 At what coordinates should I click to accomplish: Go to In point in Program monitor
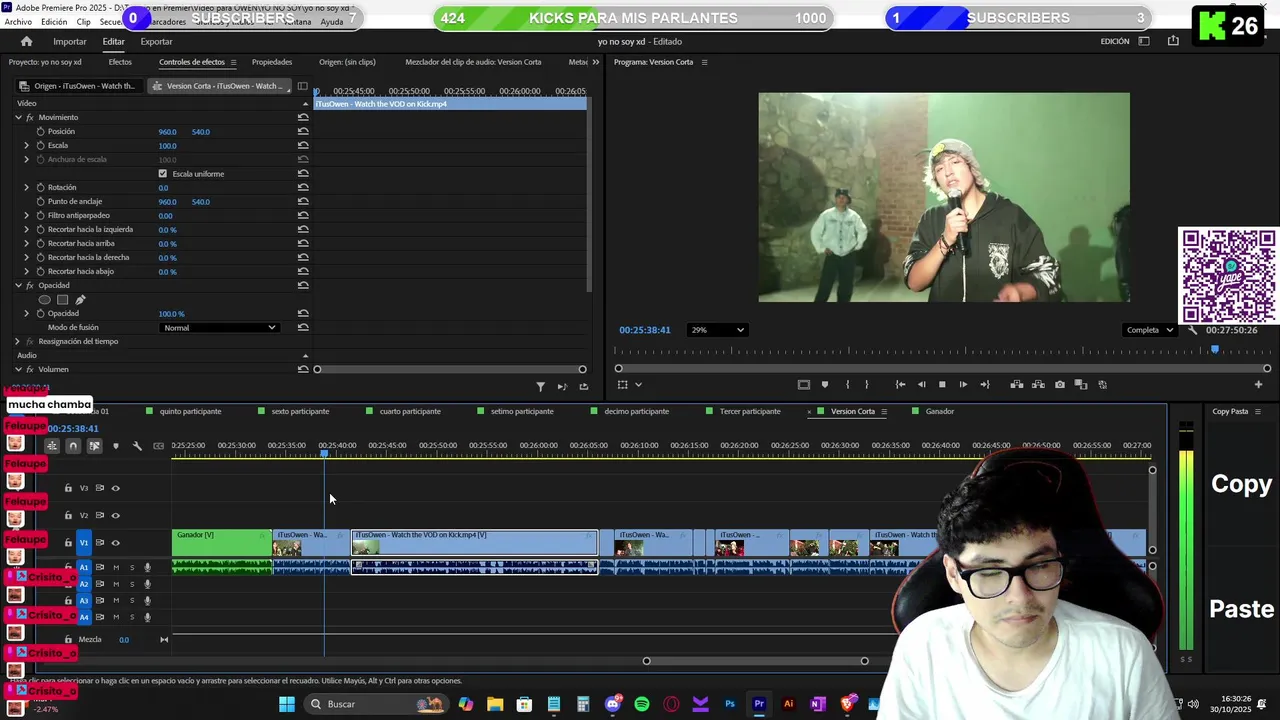(x=900, y=384)
